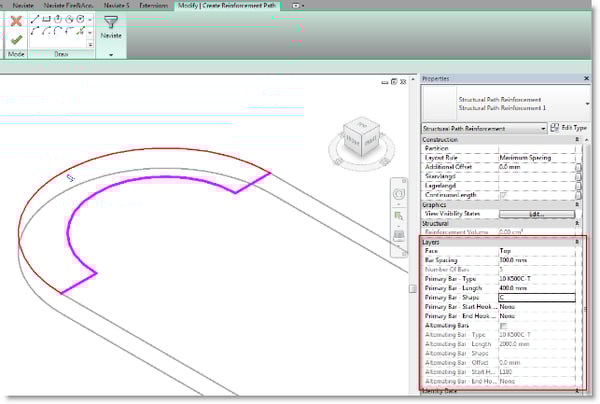This screenshot has width=600, height=404.
Task: Open ribbon display options dropdown
Action: (298, 6)
